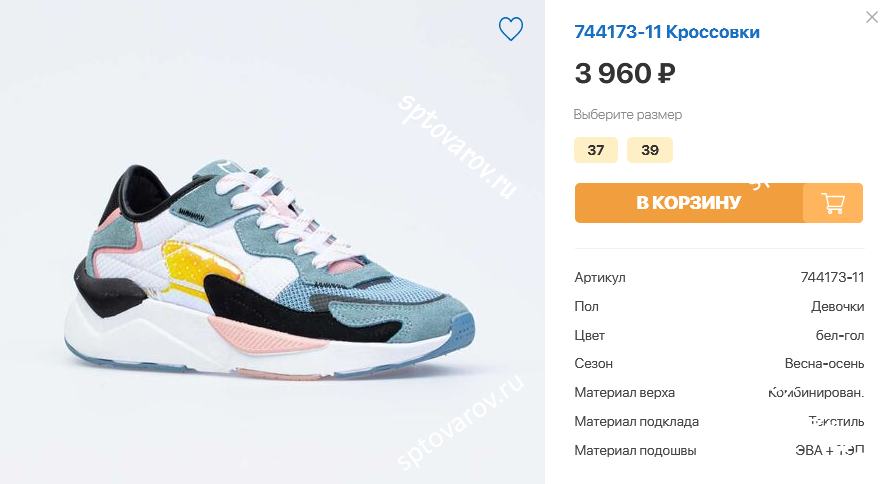This screenshot has width=885, height=484.
Task: Add sneakers to favorites with heart icon
Action: (511, 29)
